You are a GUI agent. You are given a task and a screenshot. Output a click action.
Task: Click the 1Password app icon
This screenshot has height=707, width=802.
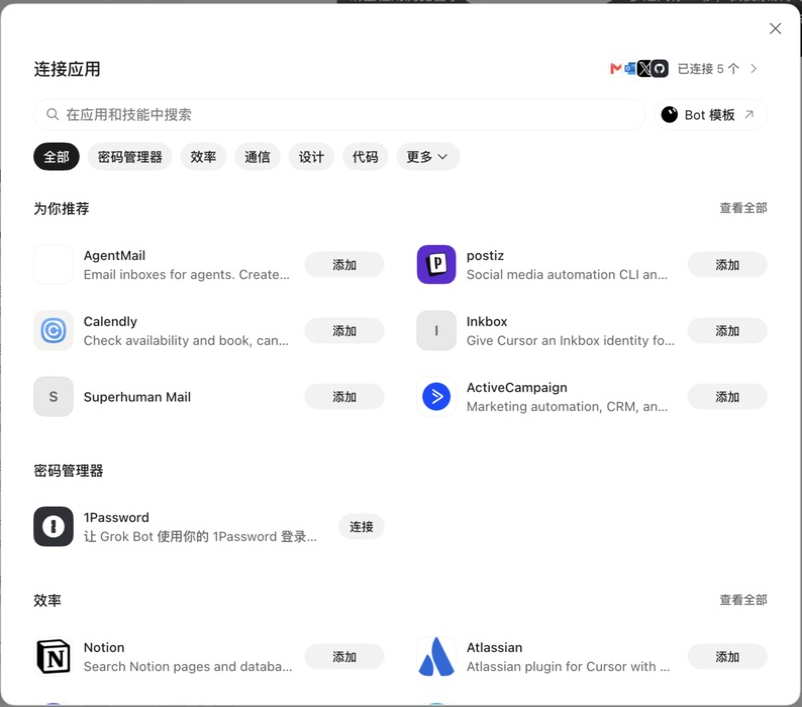pyautogui.click(x=53, y=526)
